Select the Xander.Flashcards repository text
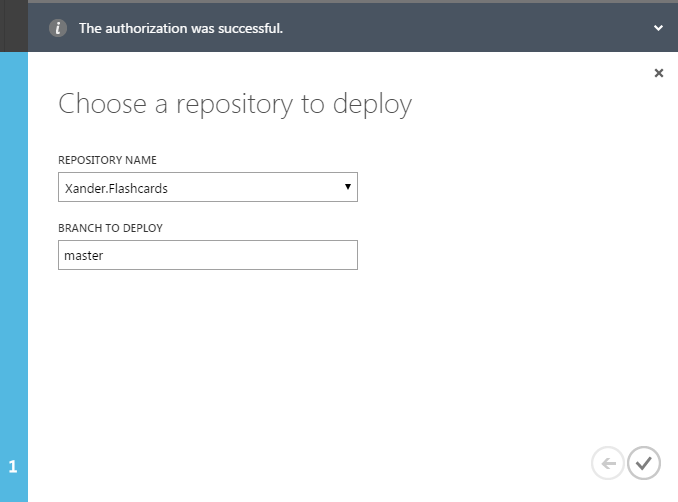Screen dimensions: 678x502 (x=115, y=188)
